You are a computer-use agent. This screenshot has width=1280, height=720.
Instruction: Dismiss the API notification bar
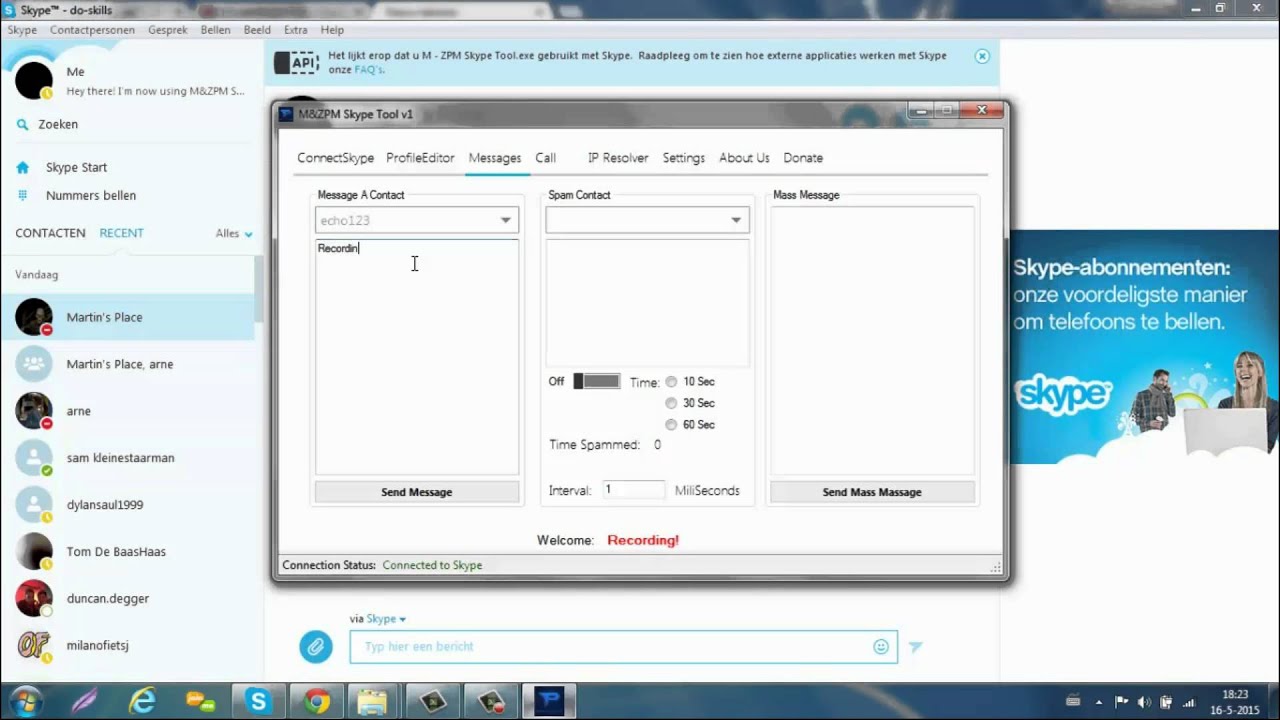tap(982, 56)
